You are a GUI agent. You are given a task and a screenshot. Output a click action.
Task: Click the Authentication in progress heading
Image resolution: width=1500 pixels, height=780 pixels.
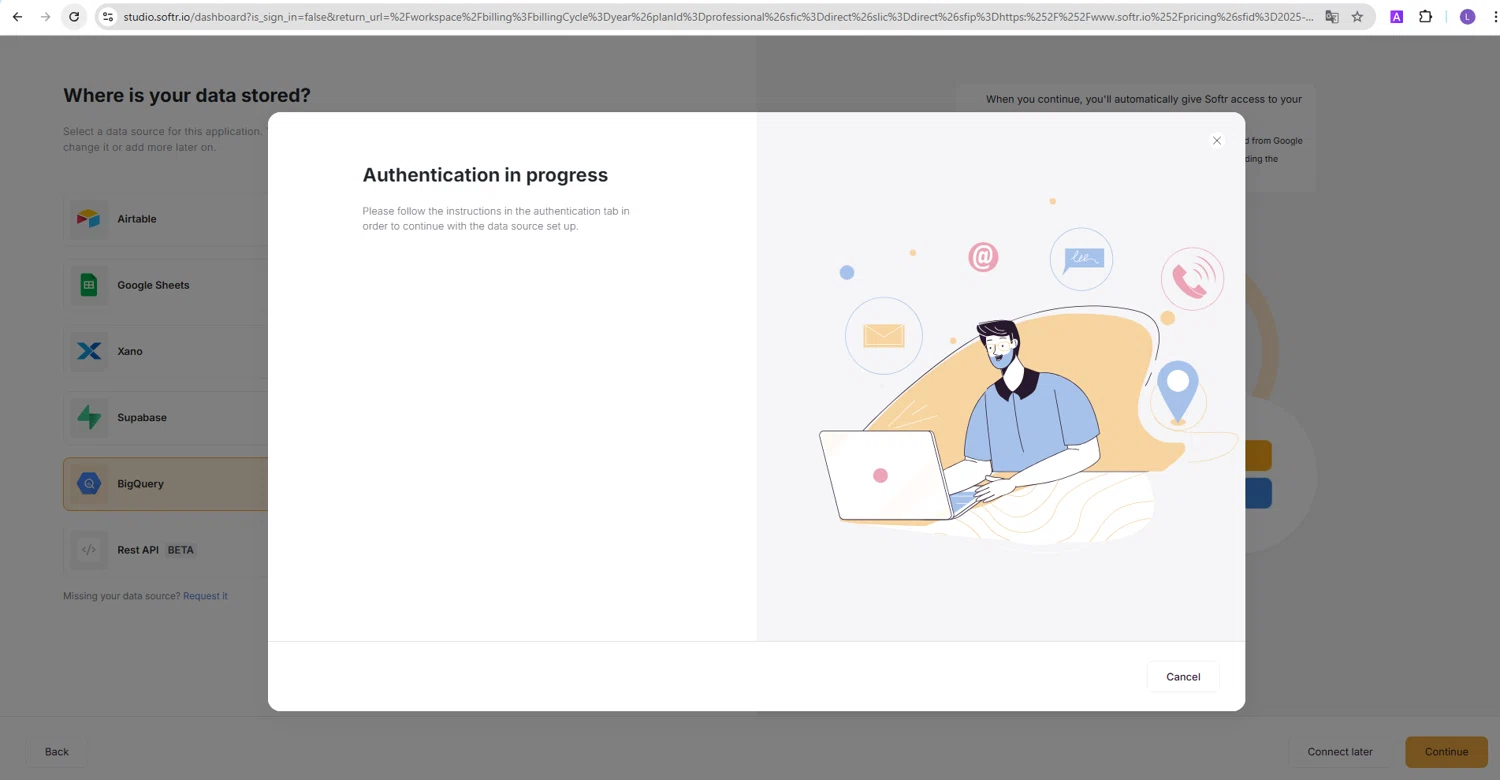click(485, 175)
